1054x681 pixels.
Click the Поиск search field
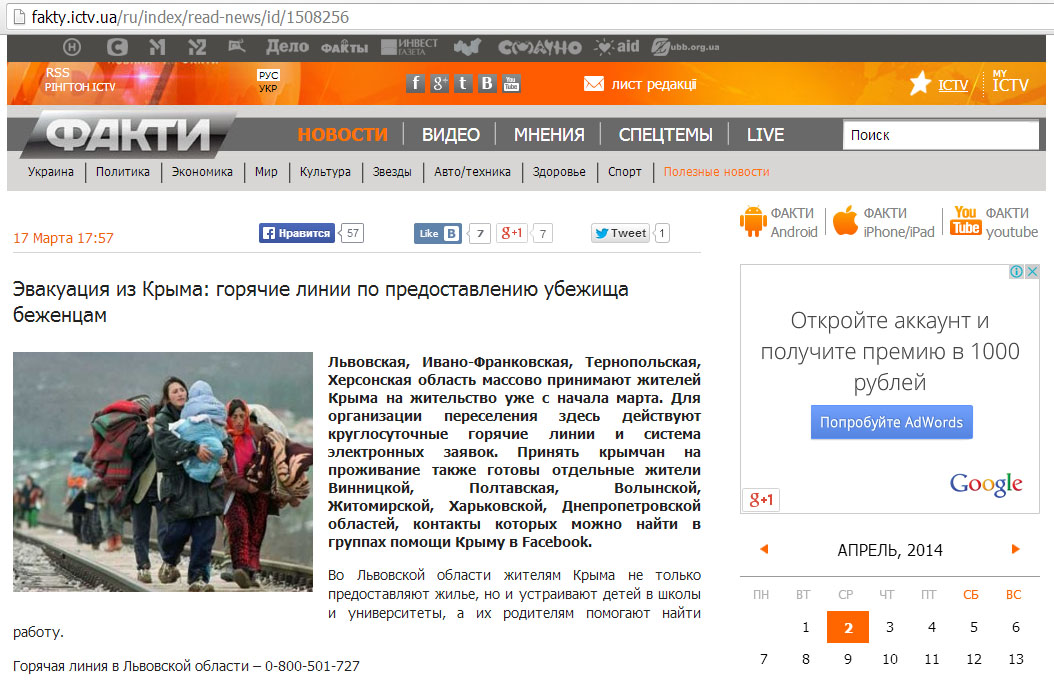click(x=940, y=135)
